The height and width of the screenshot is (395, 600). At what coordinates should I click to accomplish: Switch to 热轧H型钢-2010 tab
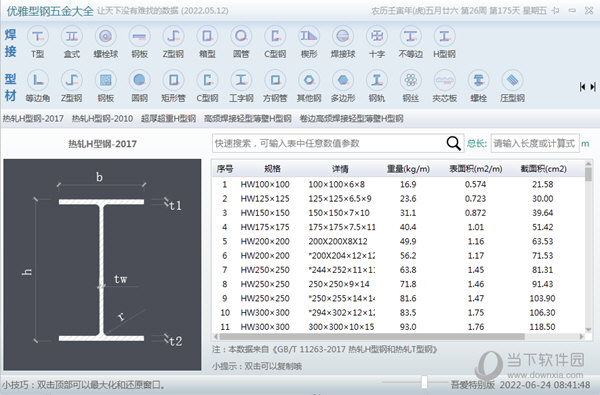tap(103, 119)
